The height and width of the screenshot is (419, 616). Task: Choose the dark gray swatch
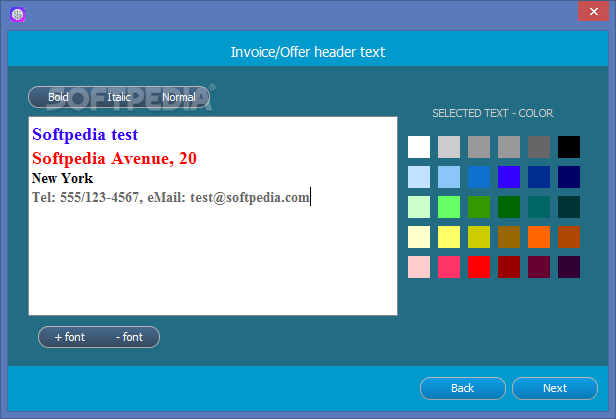click(539, 147)
